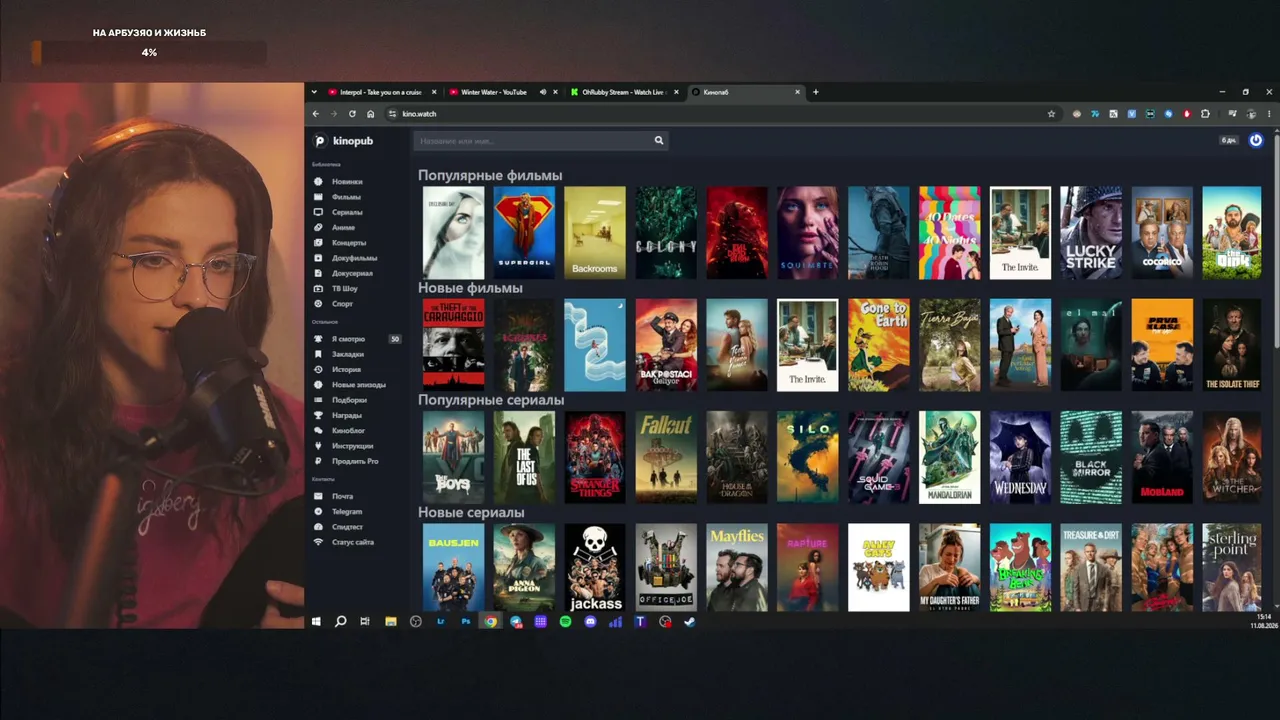
Task: Click the История clock icon
Action: pyautogui.click(x=318, y=370)
